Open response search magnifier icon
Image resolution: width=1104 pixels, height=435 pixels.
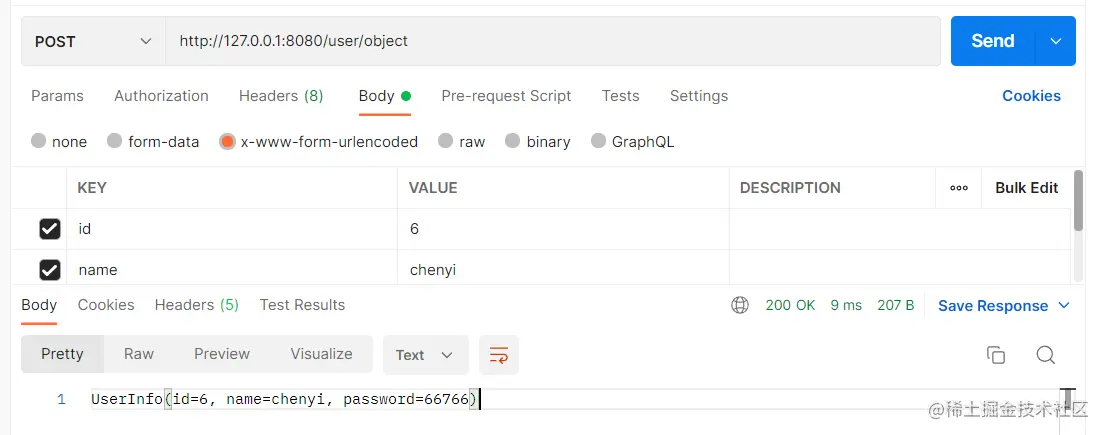click(1046, 355)
